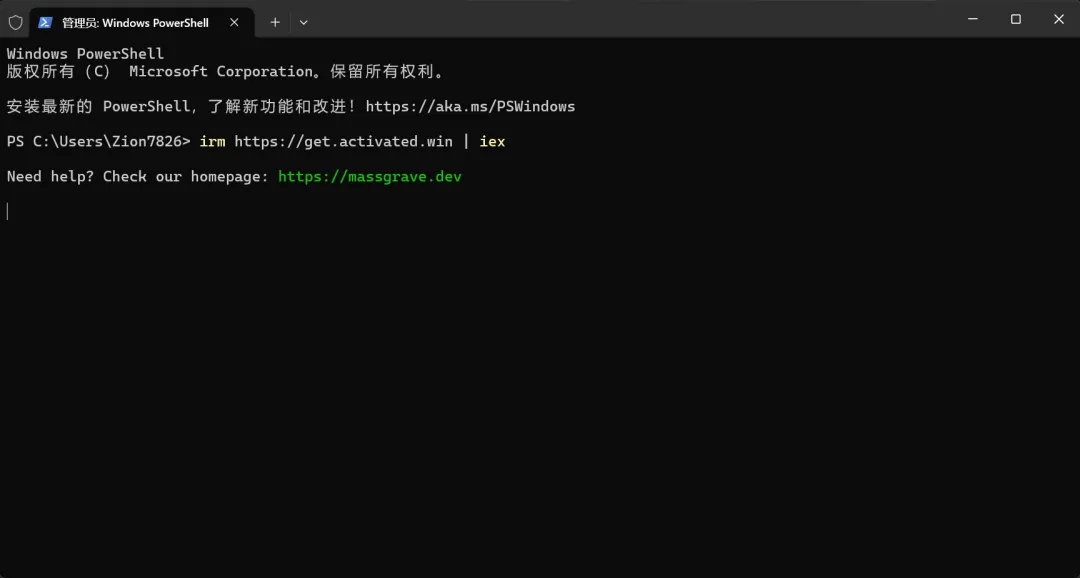
Task: Click the Microsoft Corporation copyright line
Action: click(x=227, y=71)
